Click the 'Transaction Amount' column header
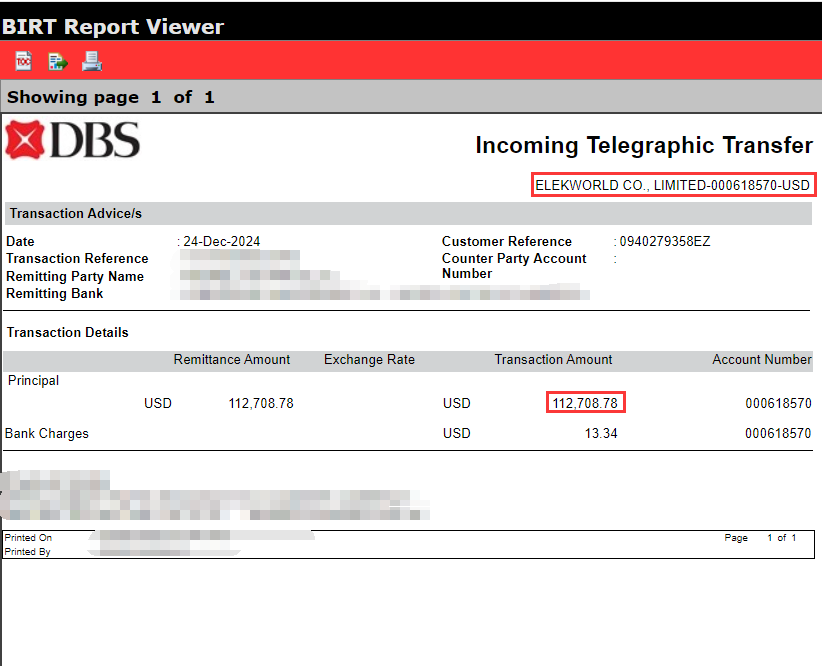This screenshot has height=666, width=822. click(x=553, y=359)
